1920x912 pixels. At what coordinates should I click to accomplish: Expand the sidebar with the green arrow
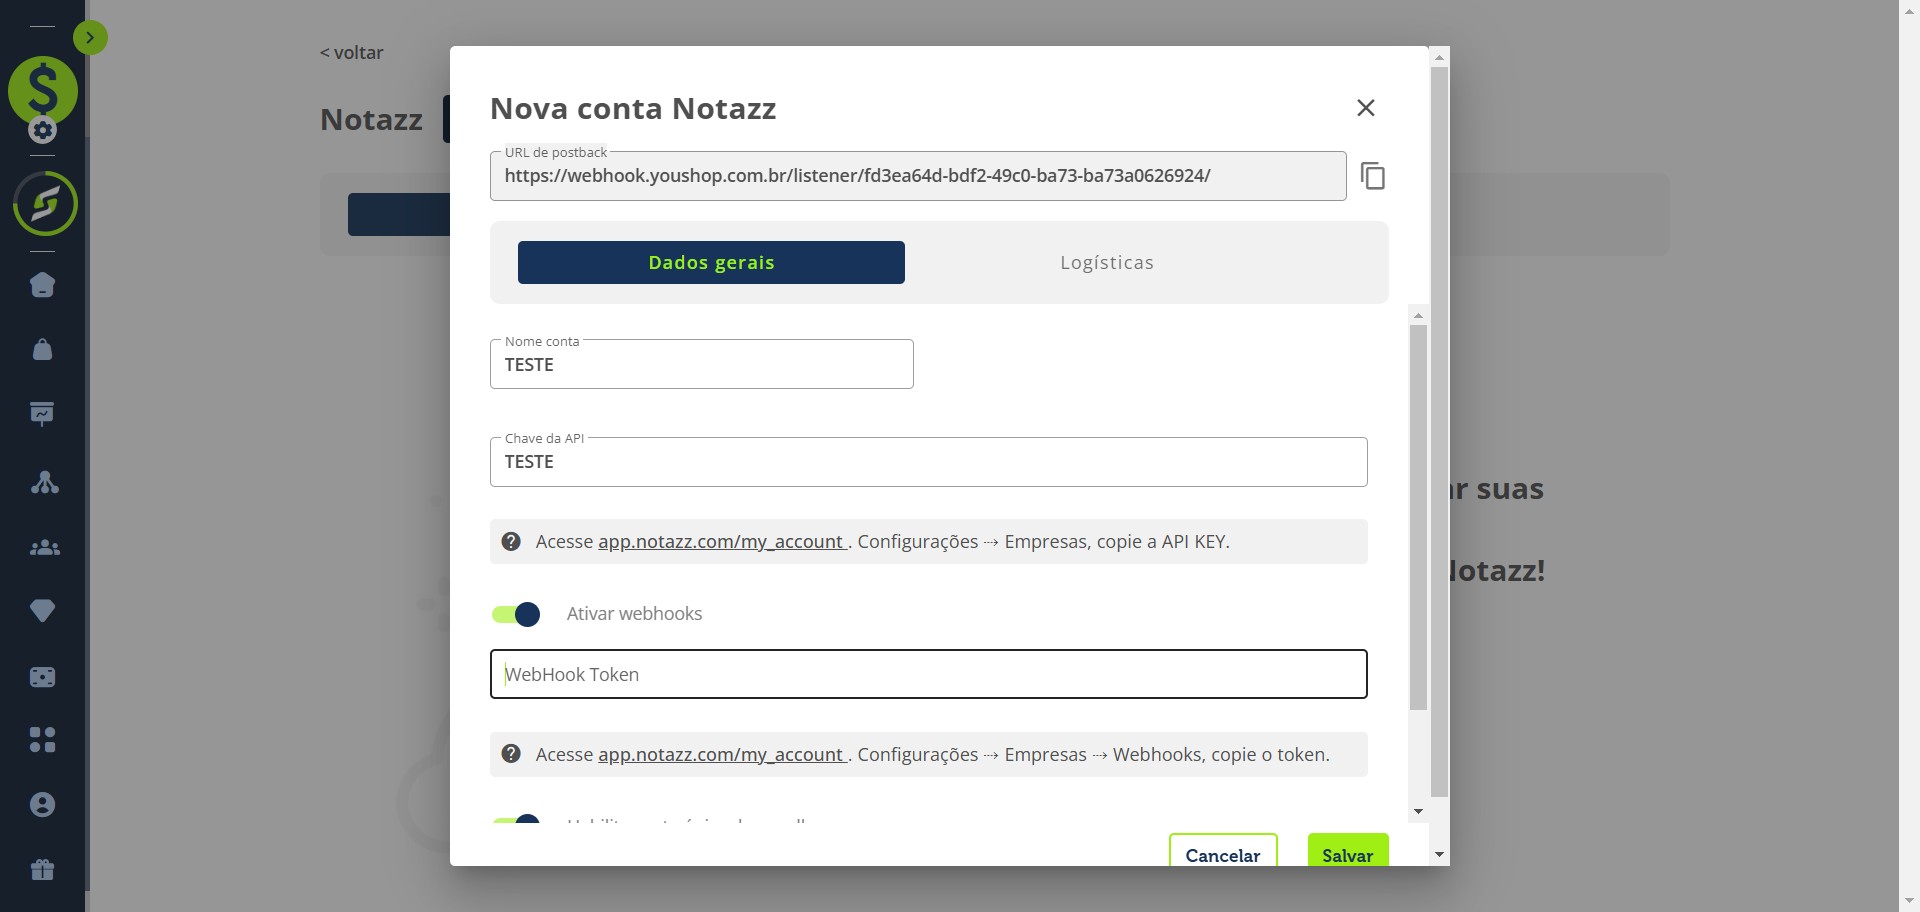tap(90, 38)
